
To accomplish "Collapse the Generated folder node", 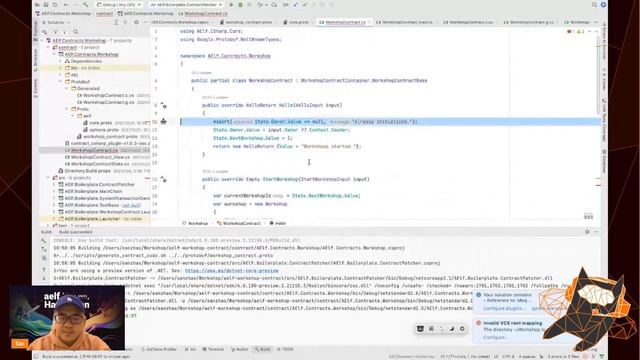I will (67, 88).
